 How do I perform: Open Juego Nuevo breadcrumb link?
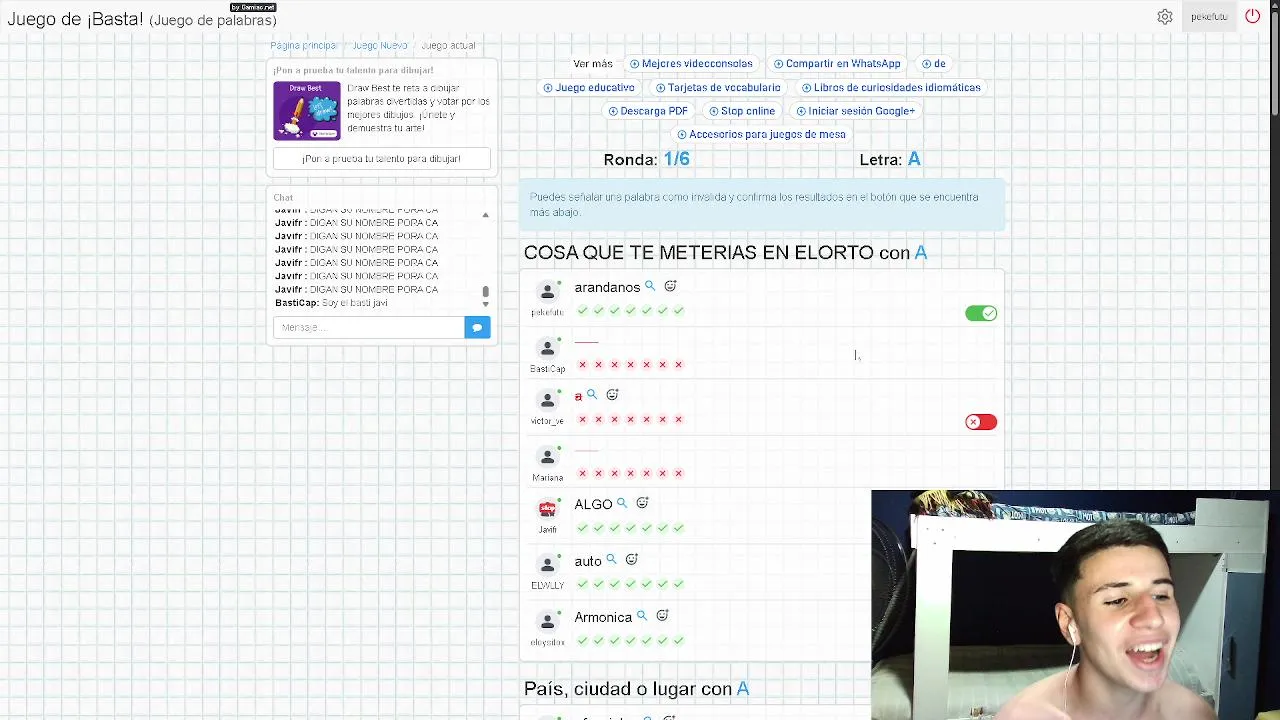pyautogui.click(x=380, y=45)
